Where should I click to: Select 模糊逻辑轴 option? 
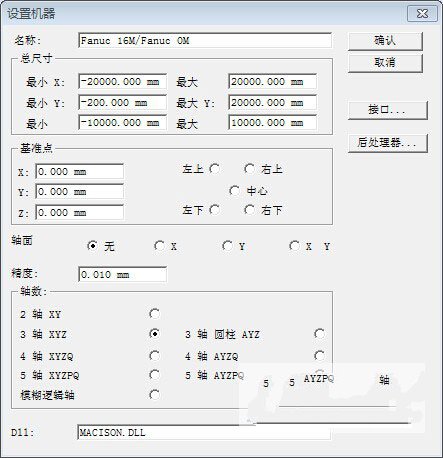[x=154, y=395]
